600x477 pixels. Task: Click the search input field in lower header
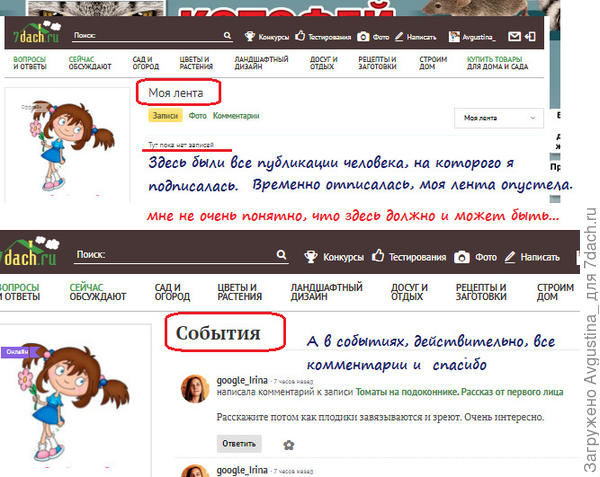[x=190, y=256]
